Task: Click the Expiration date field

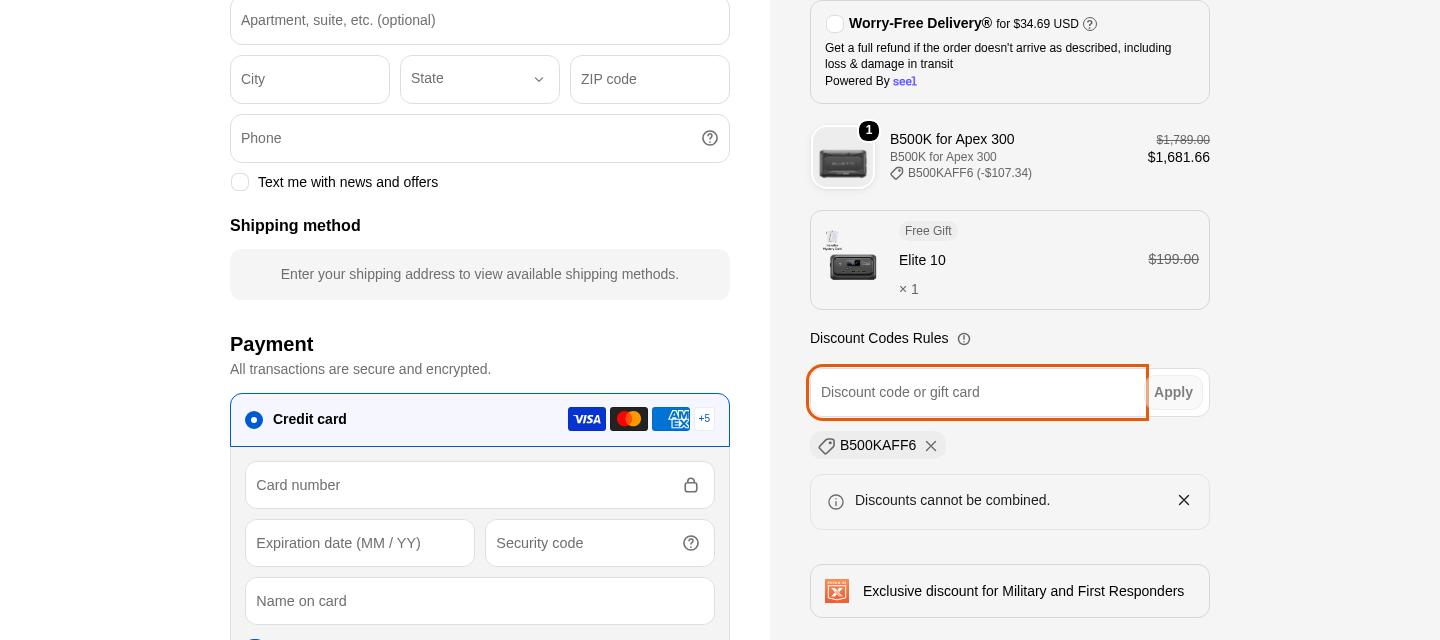Action: [x=360, y=543]
